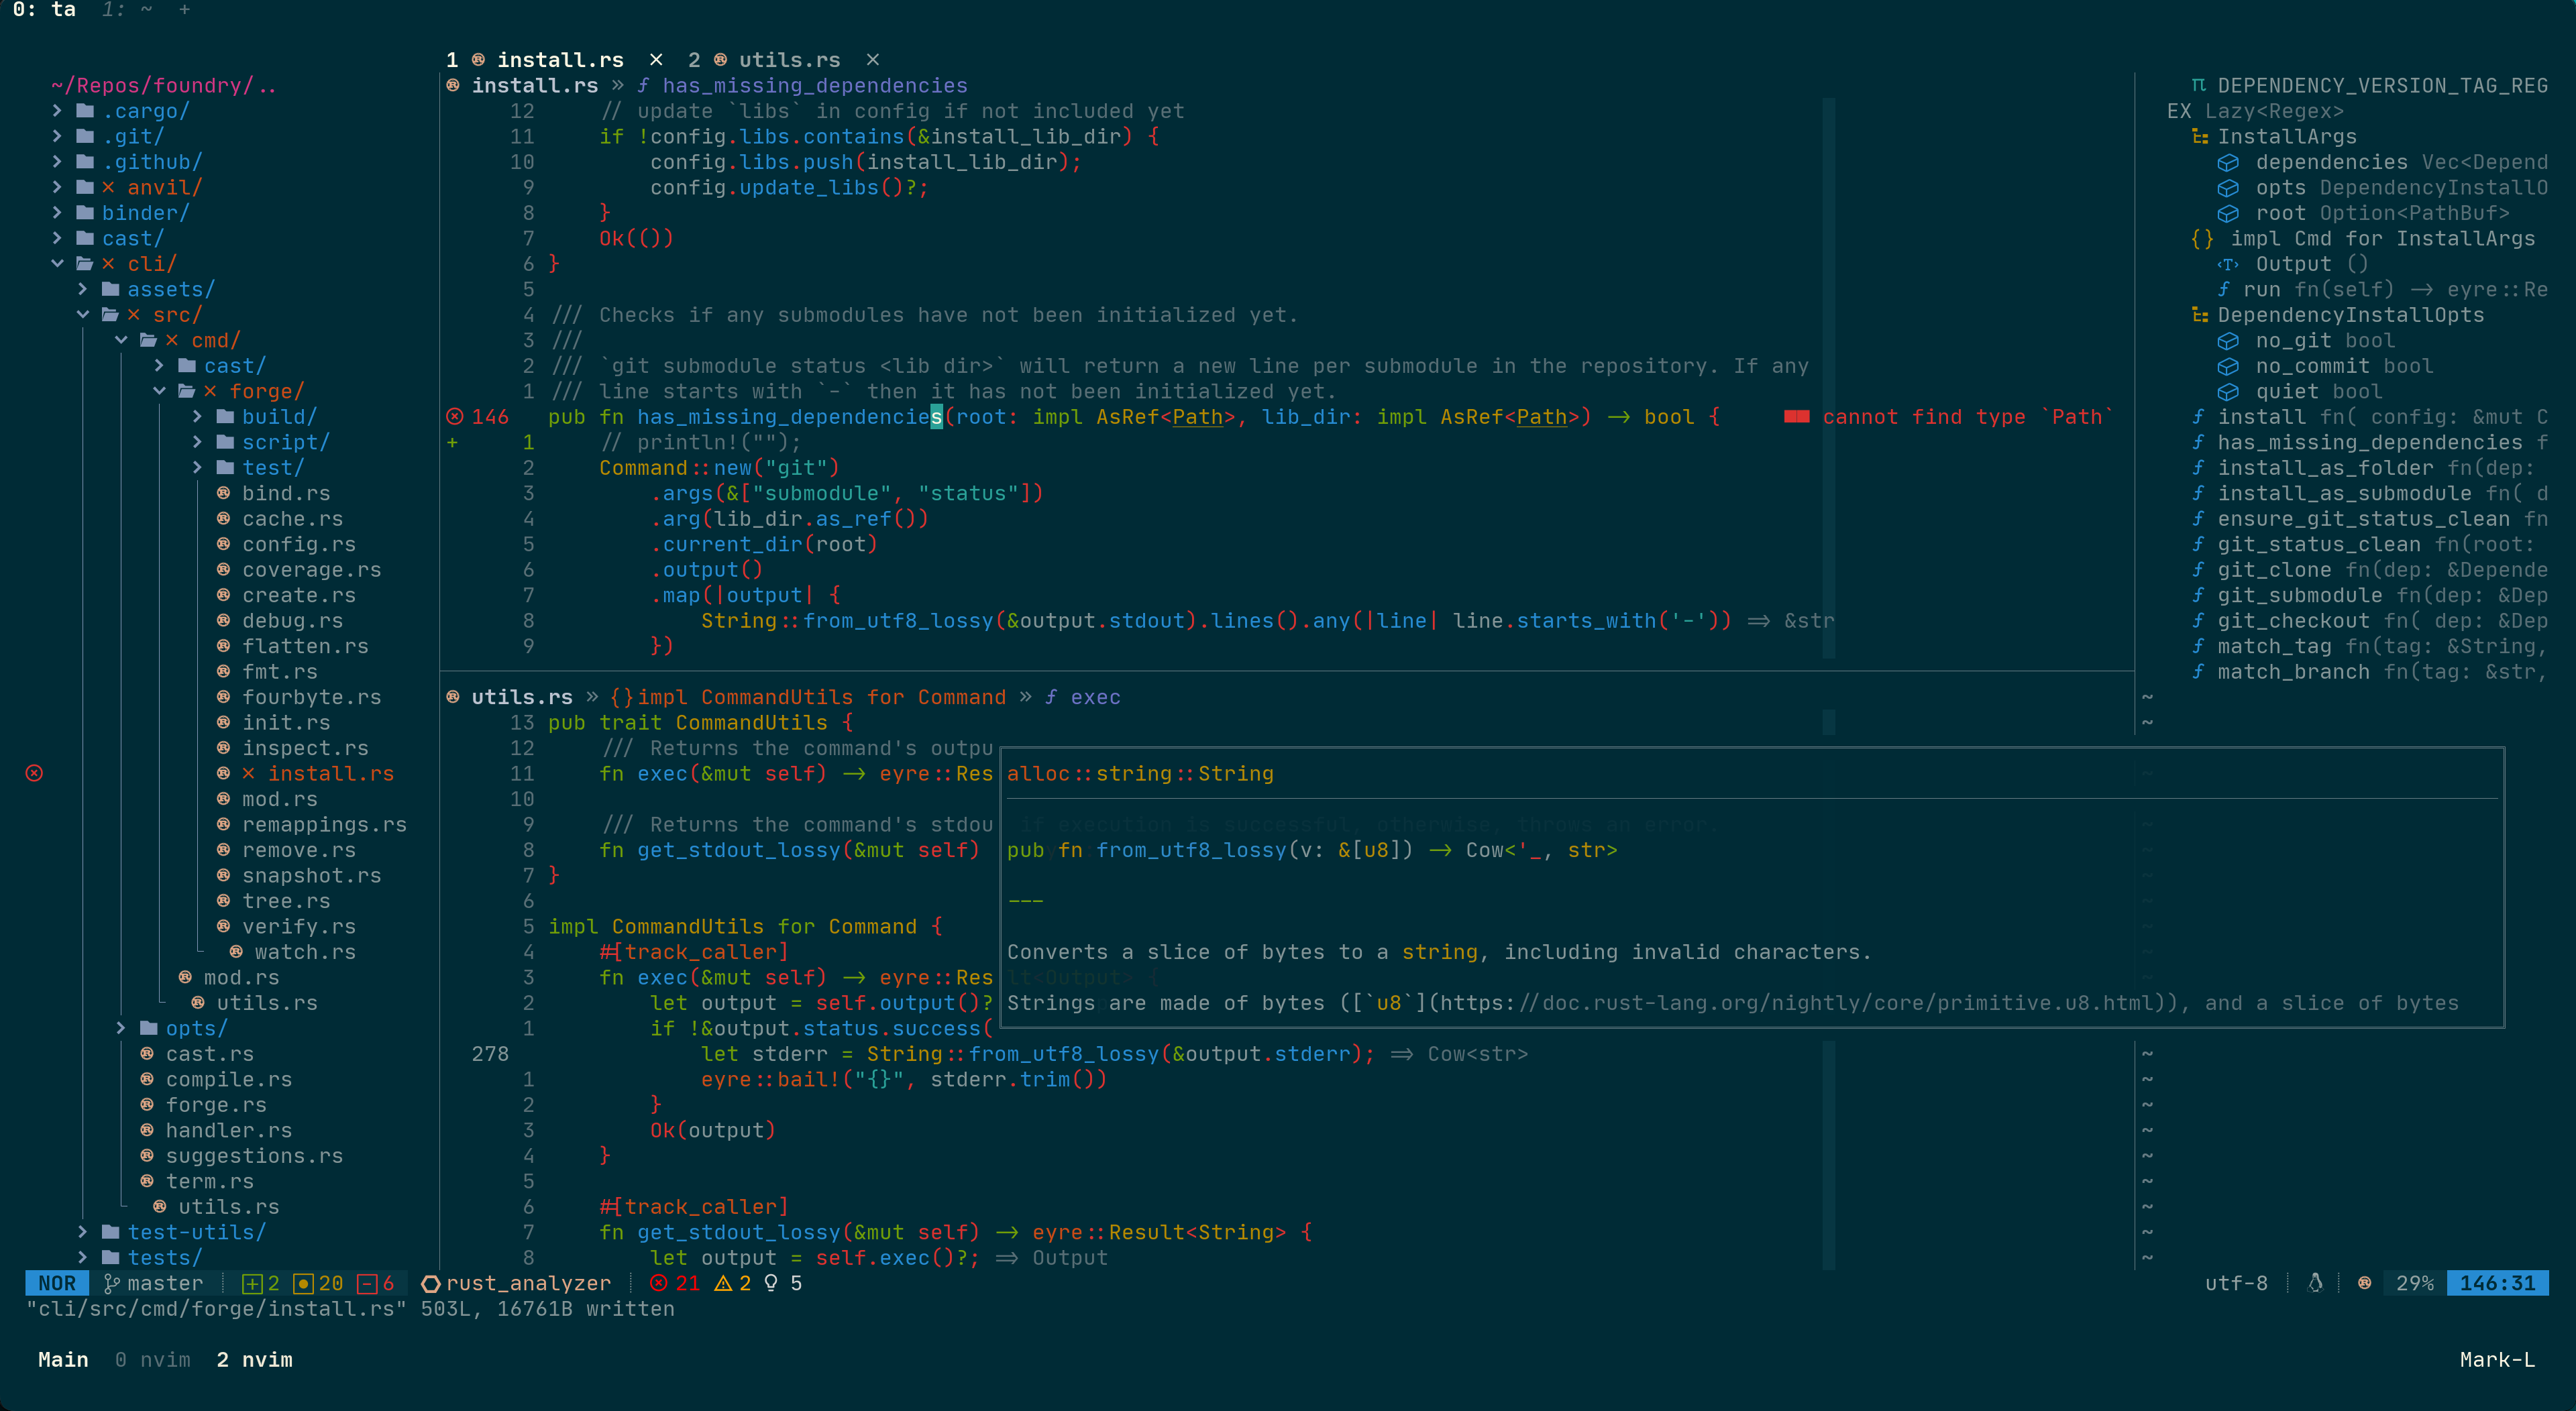Open install.rs in the file tree
This screenshot has width=2576, height=1411.
(x=331, y=774)
